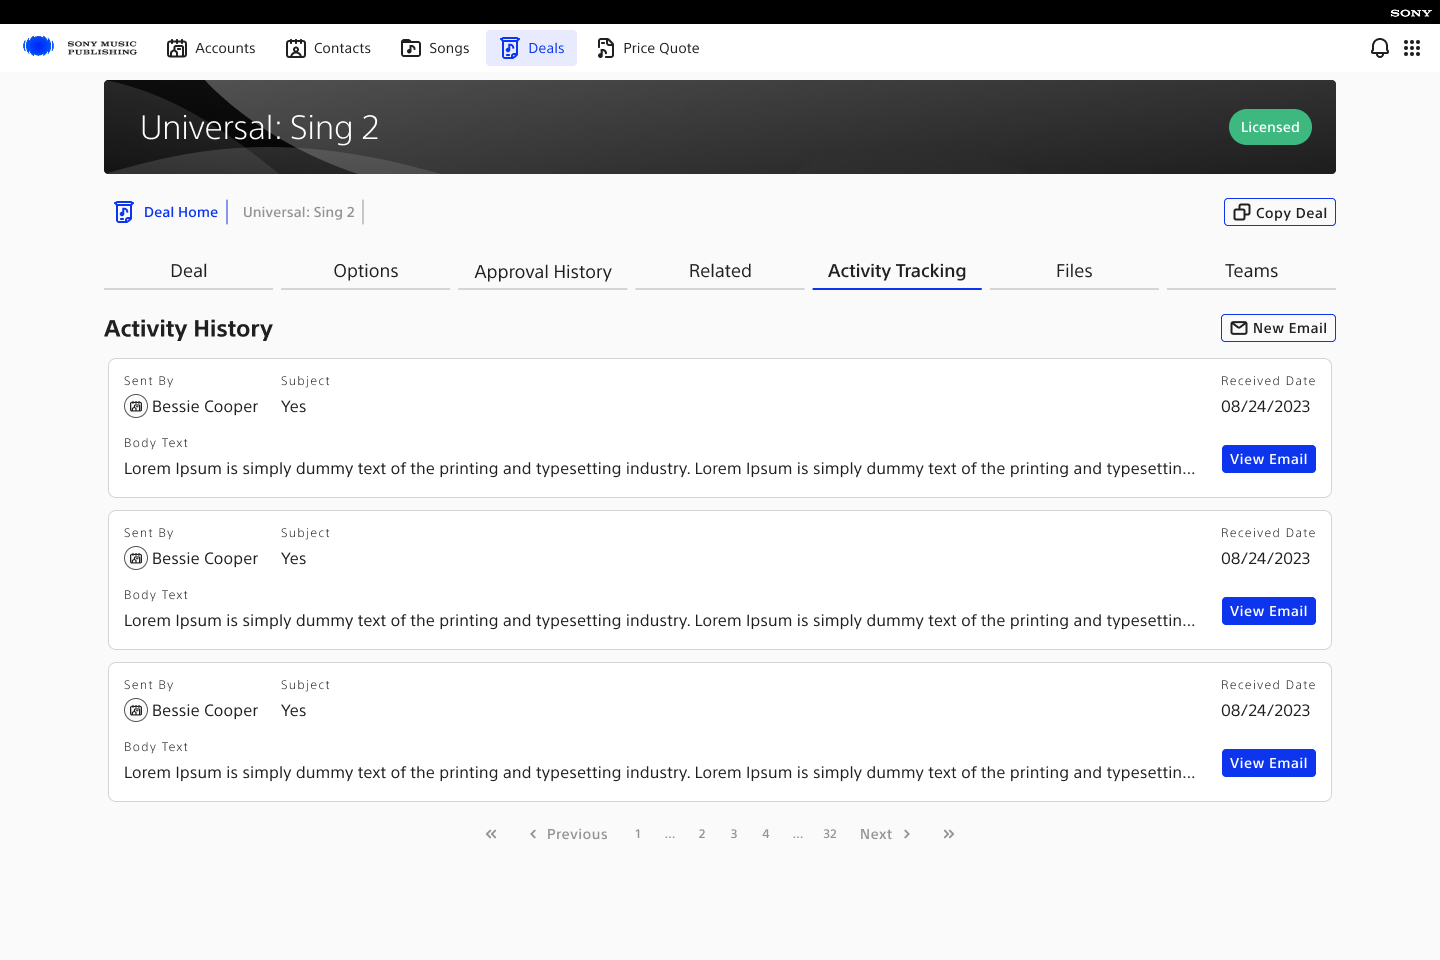Select the second email's body text
The width and height of the screenshot is (1440, 960).
pos(659,620)
